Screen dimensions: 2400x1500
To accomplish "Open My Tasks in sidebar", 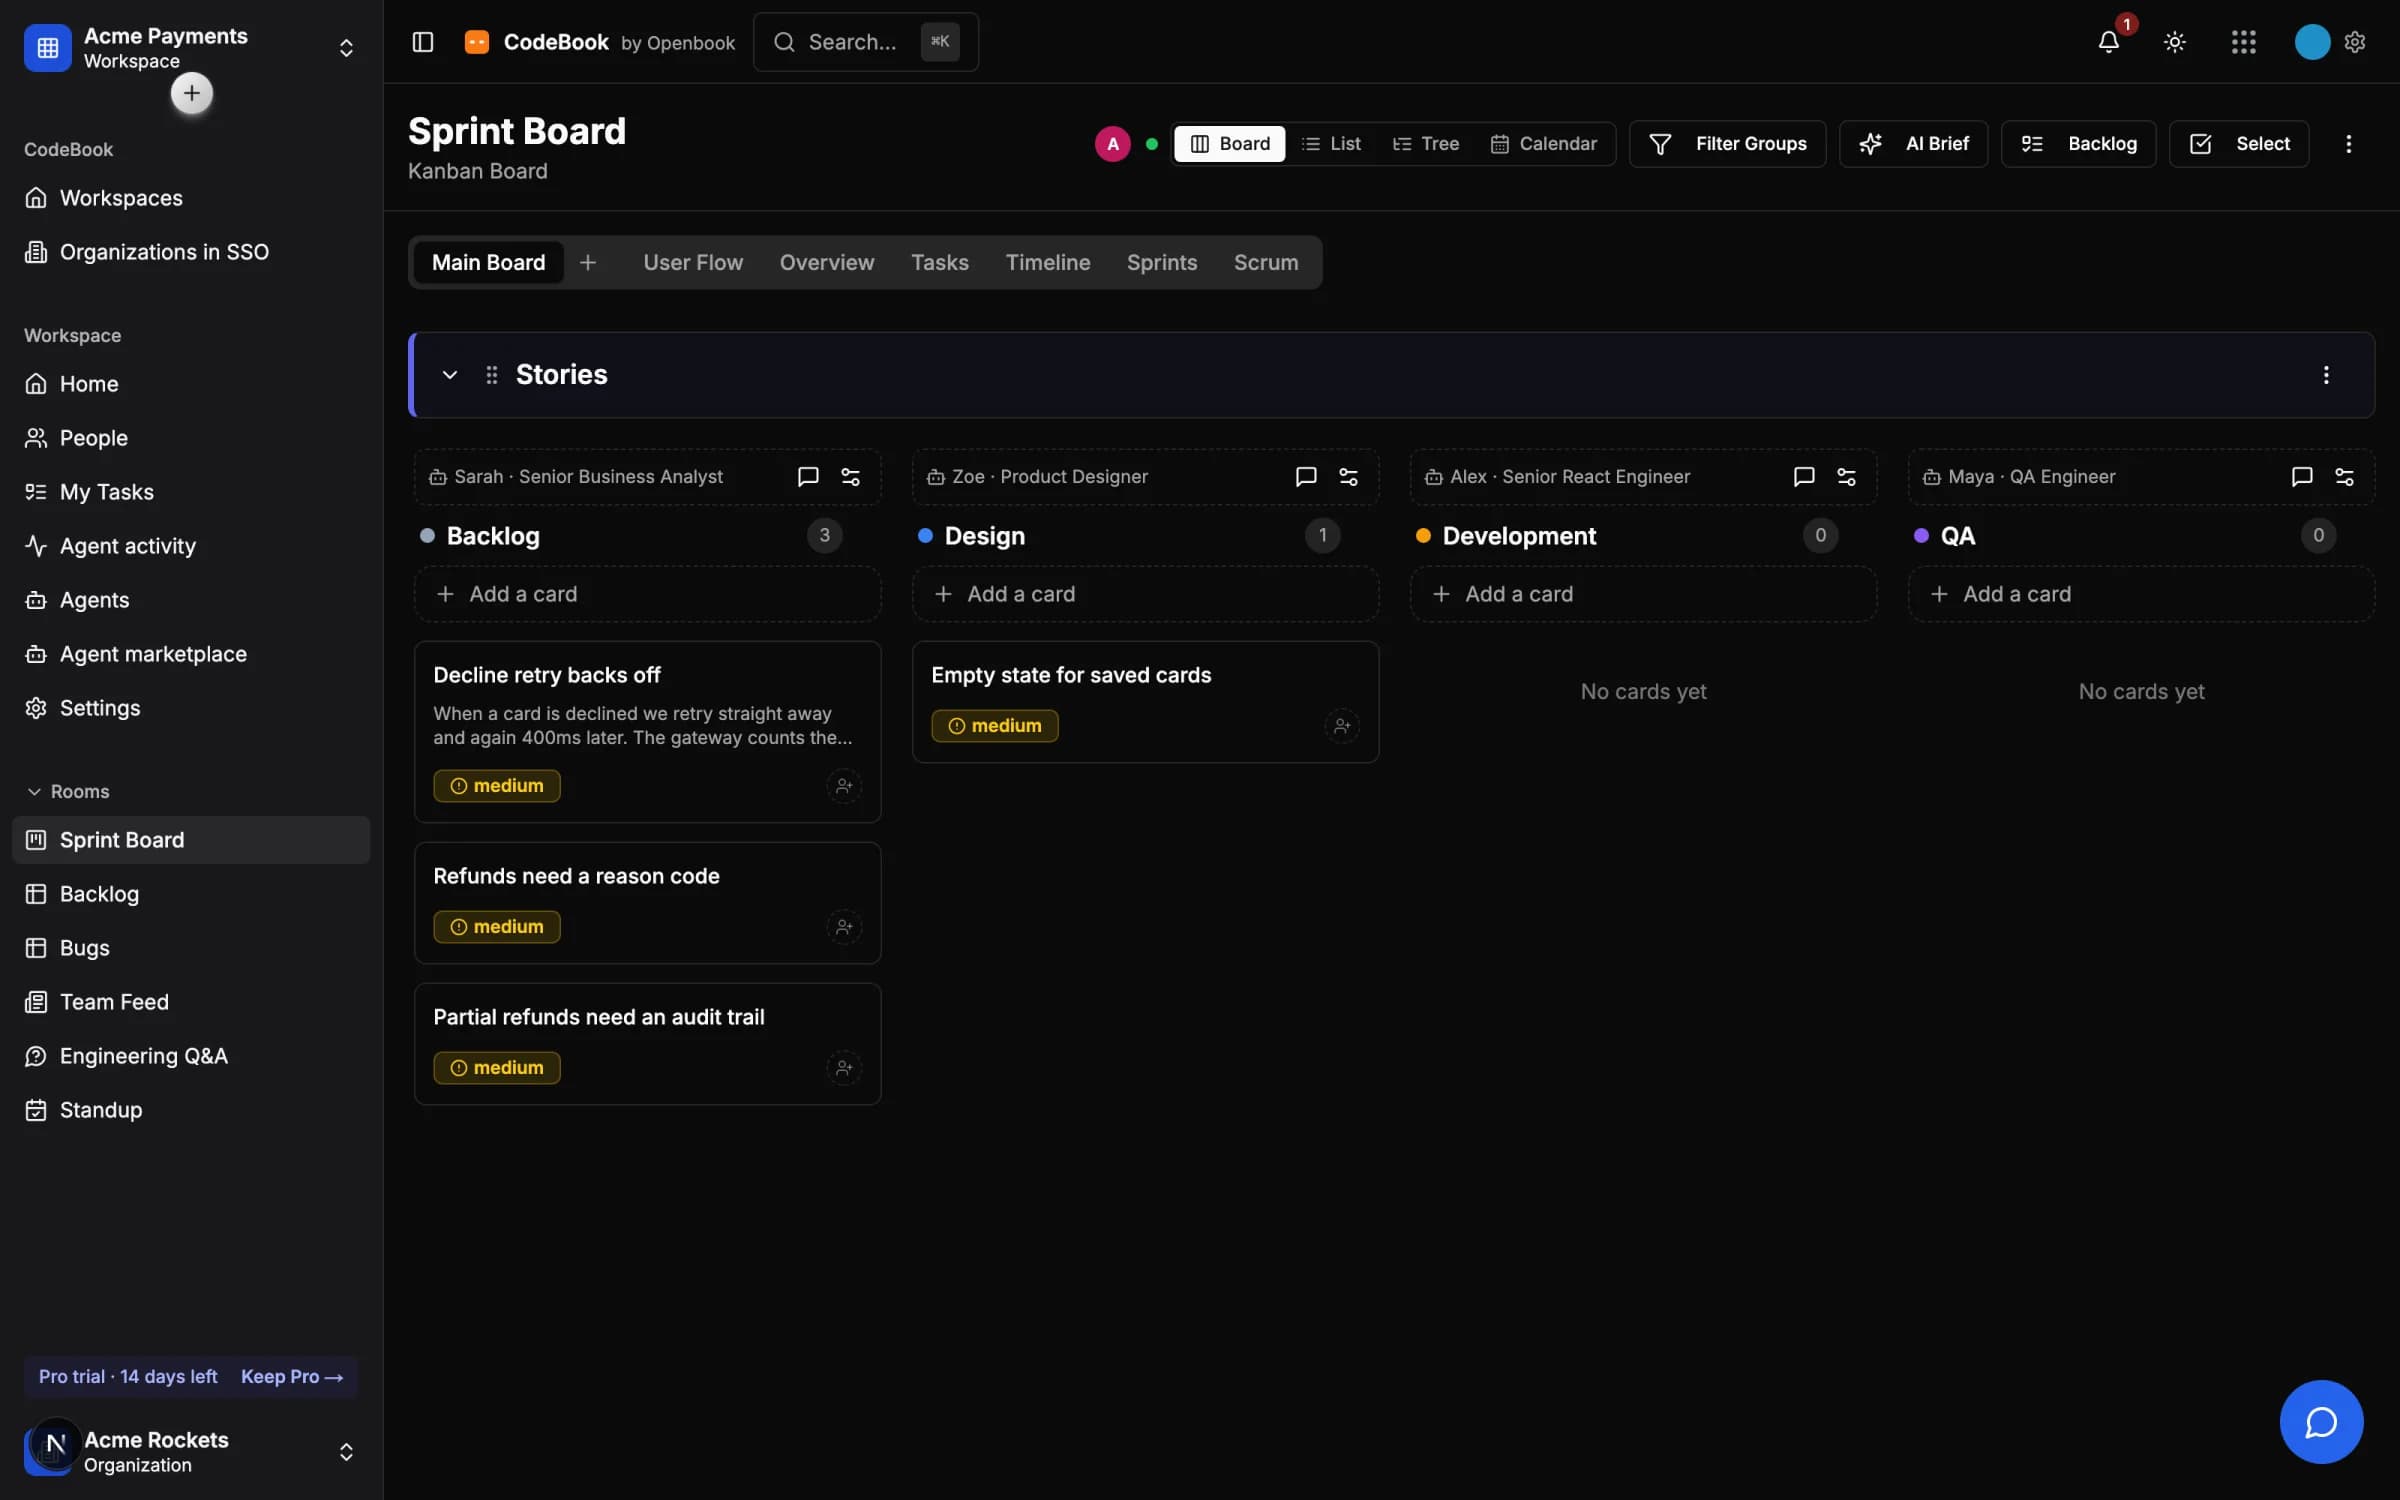I will point(190,492).
